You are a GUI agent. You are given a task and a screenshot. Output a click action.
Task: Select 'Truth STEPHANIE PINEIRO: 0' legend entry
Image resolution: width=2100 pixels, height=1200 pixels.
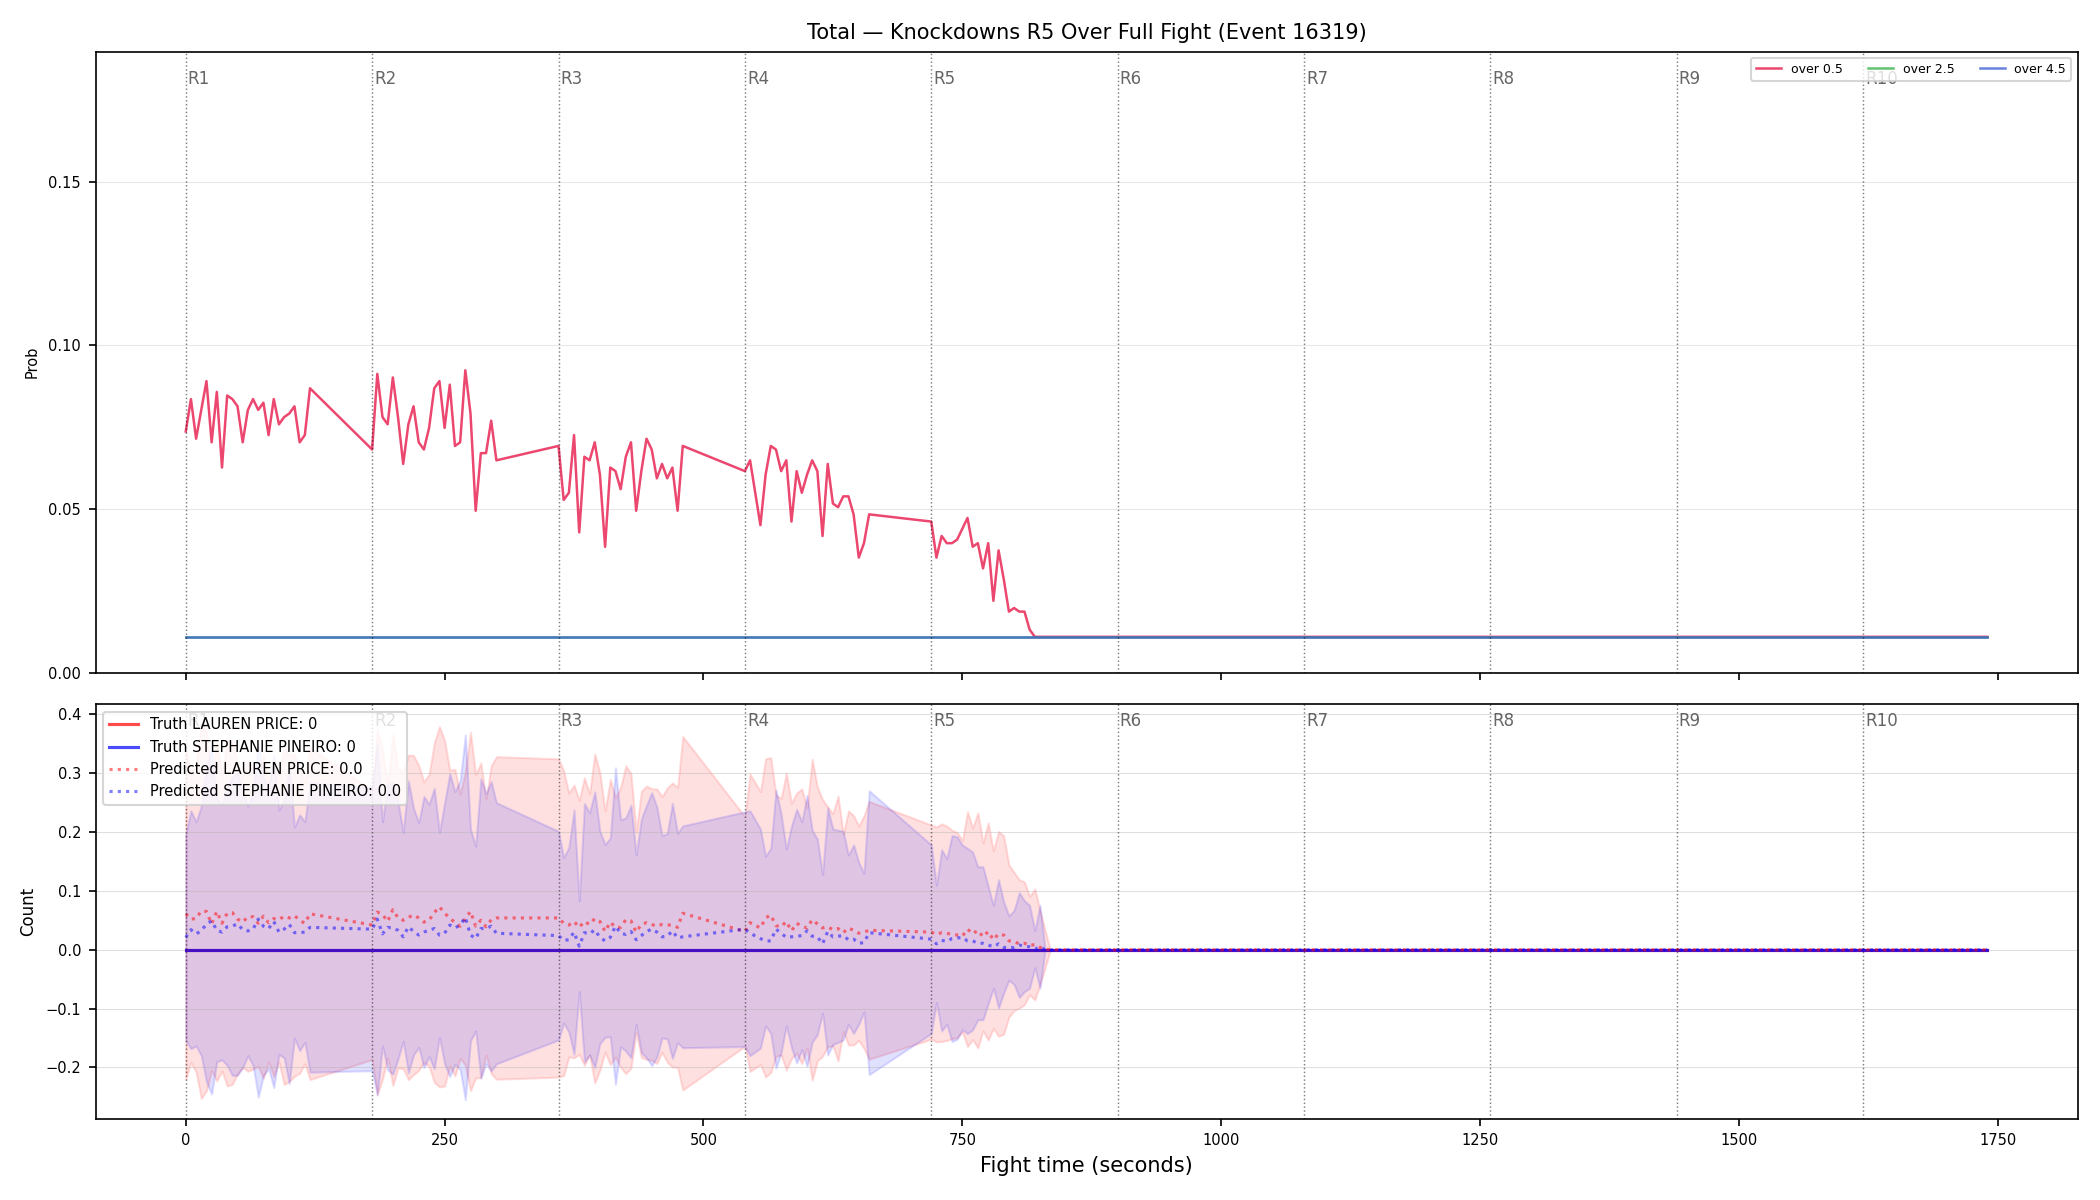[x=231, y=746]
